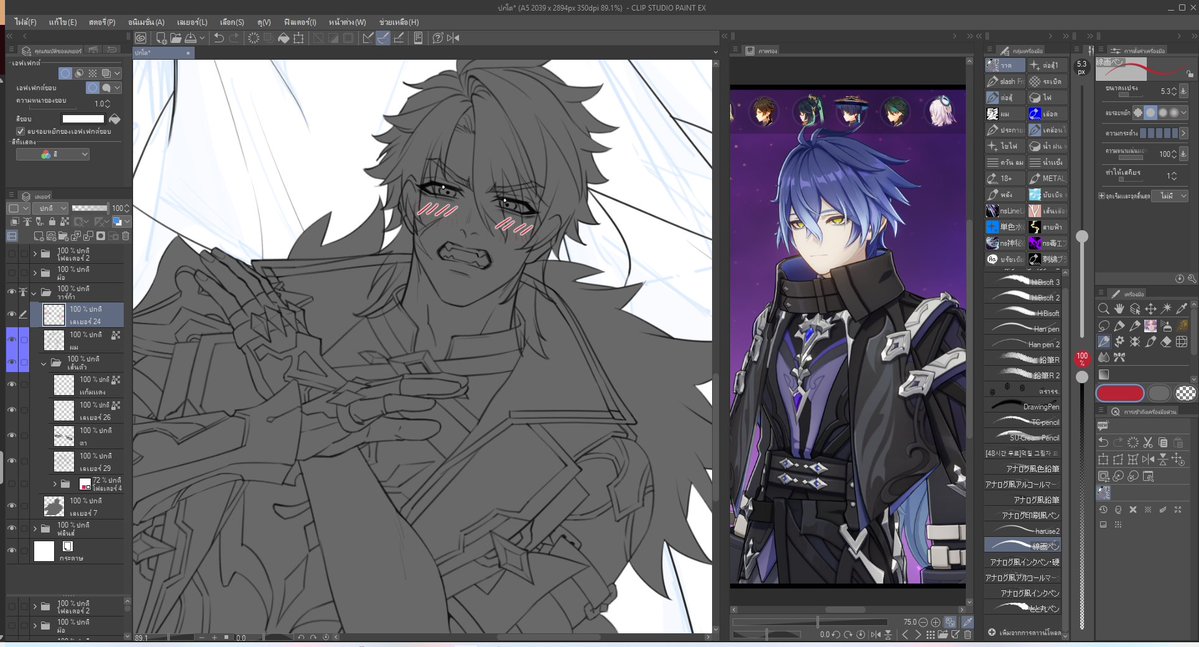The width and height of the screenshot is (1199, 647).
Task: Select the DrawingPen brush
Action: (1023, 406)
